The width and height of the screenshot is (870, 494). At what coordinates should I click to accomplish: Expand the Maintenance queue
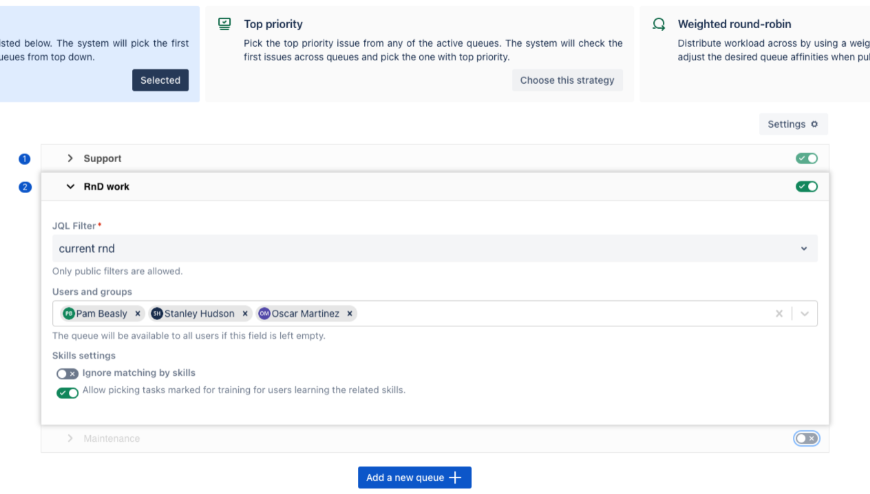pyautogui.click(x=70, y=439)
